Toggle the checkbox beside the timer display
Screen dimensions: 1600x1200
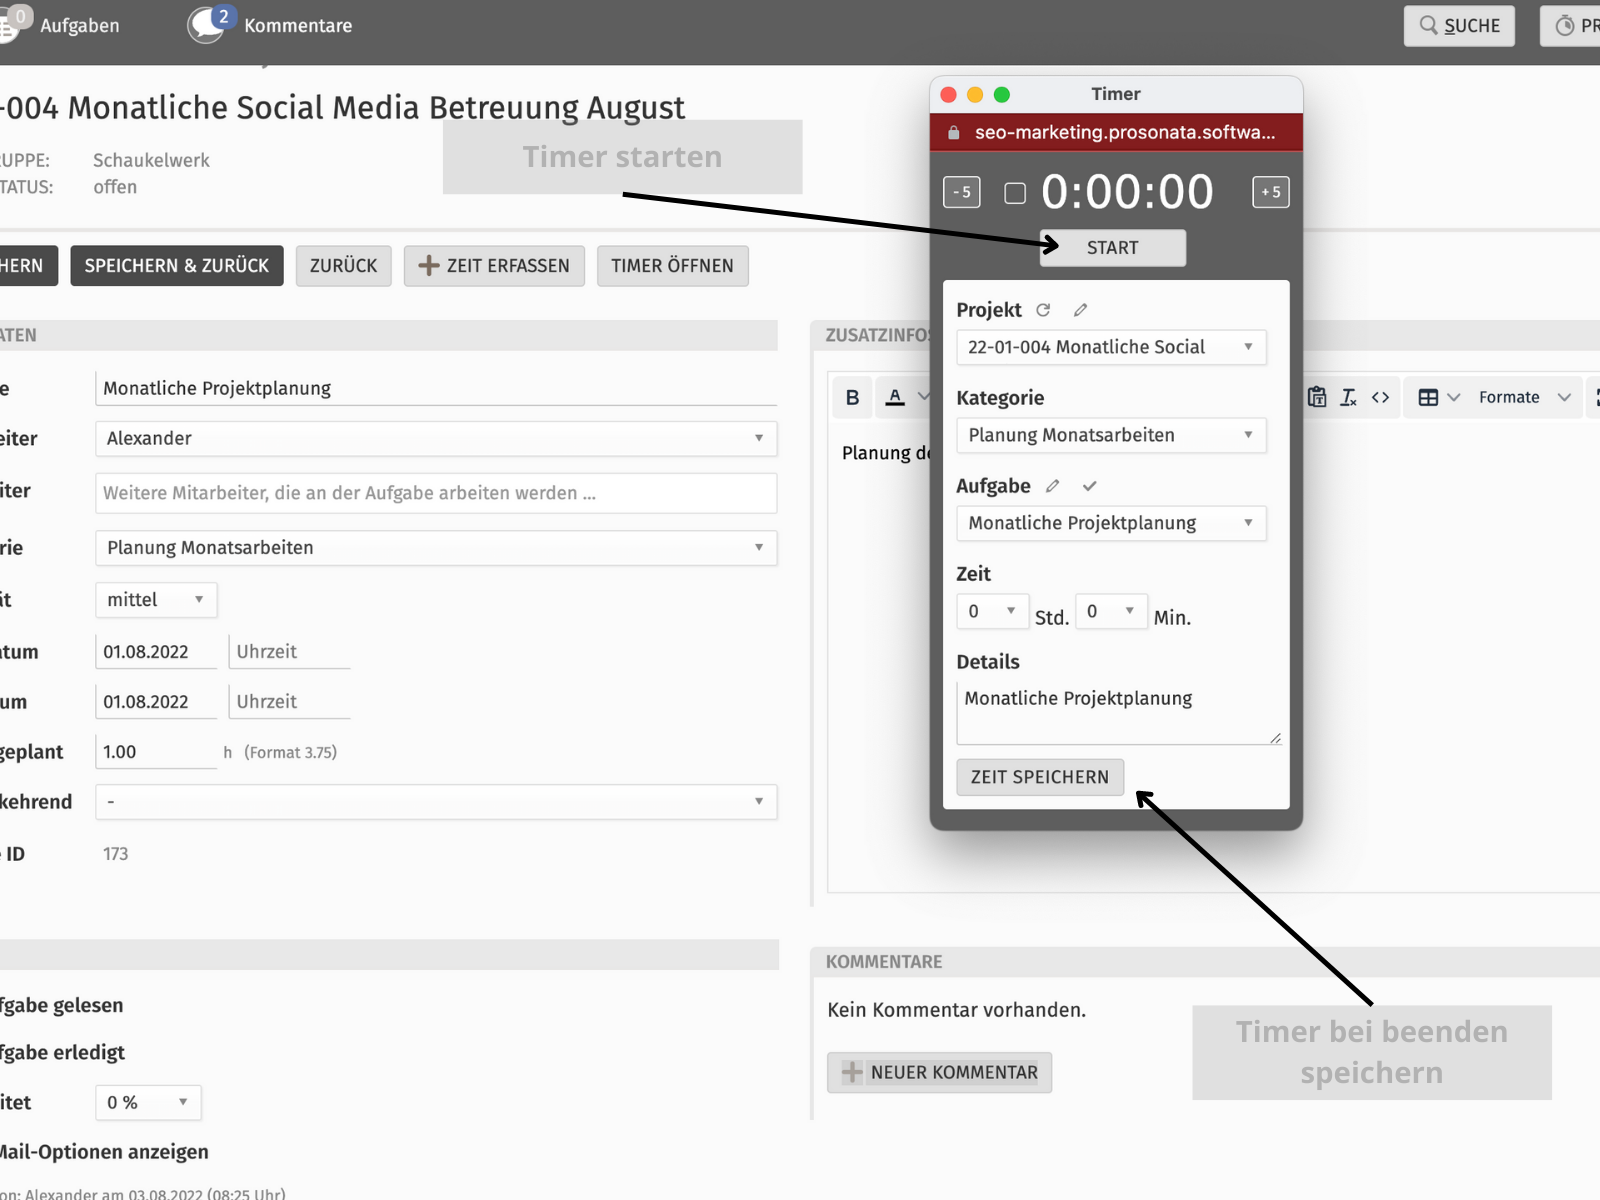pyautogui.click(x=1015, y=193)
